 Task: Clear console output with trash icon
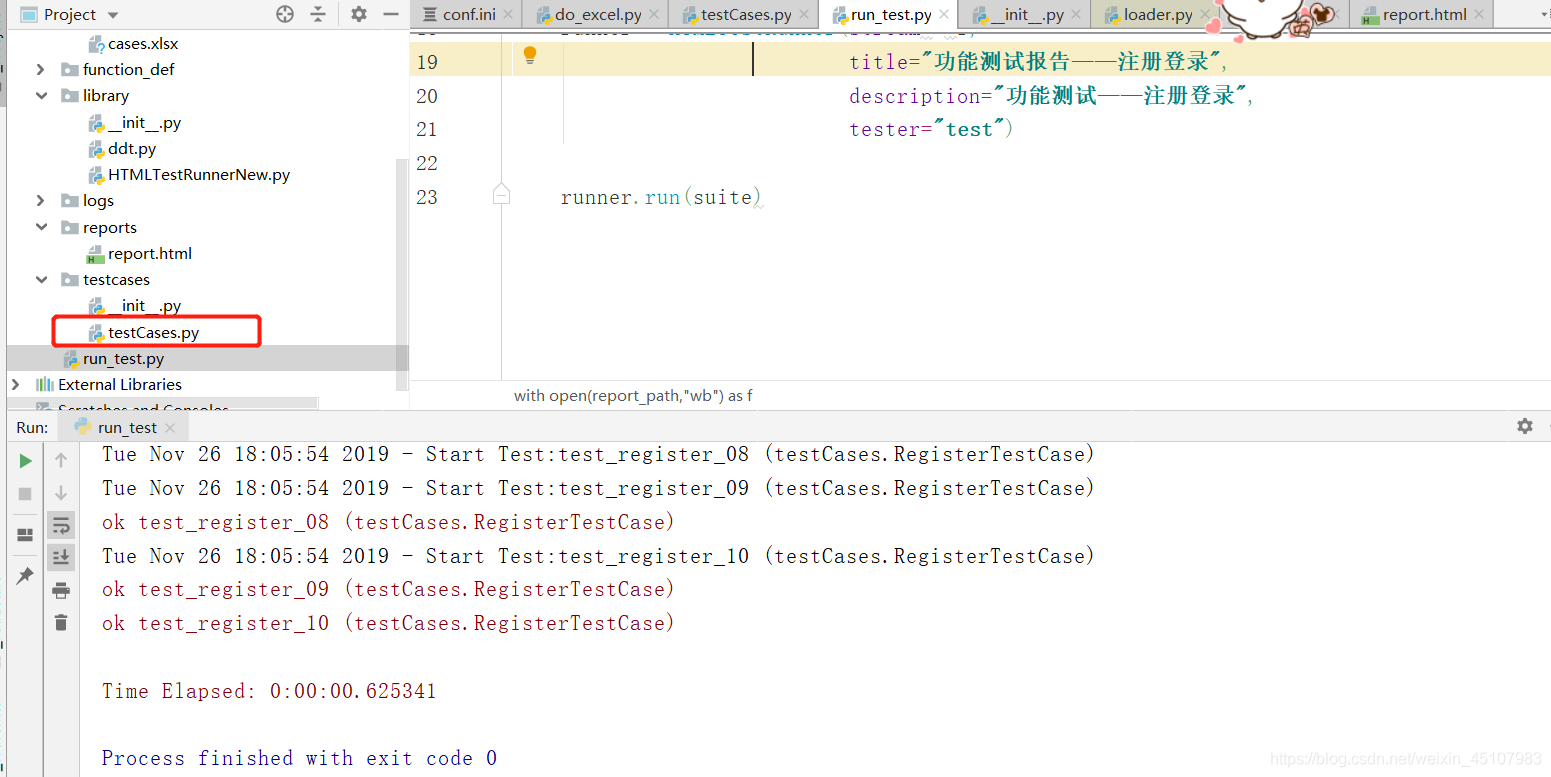61,622
